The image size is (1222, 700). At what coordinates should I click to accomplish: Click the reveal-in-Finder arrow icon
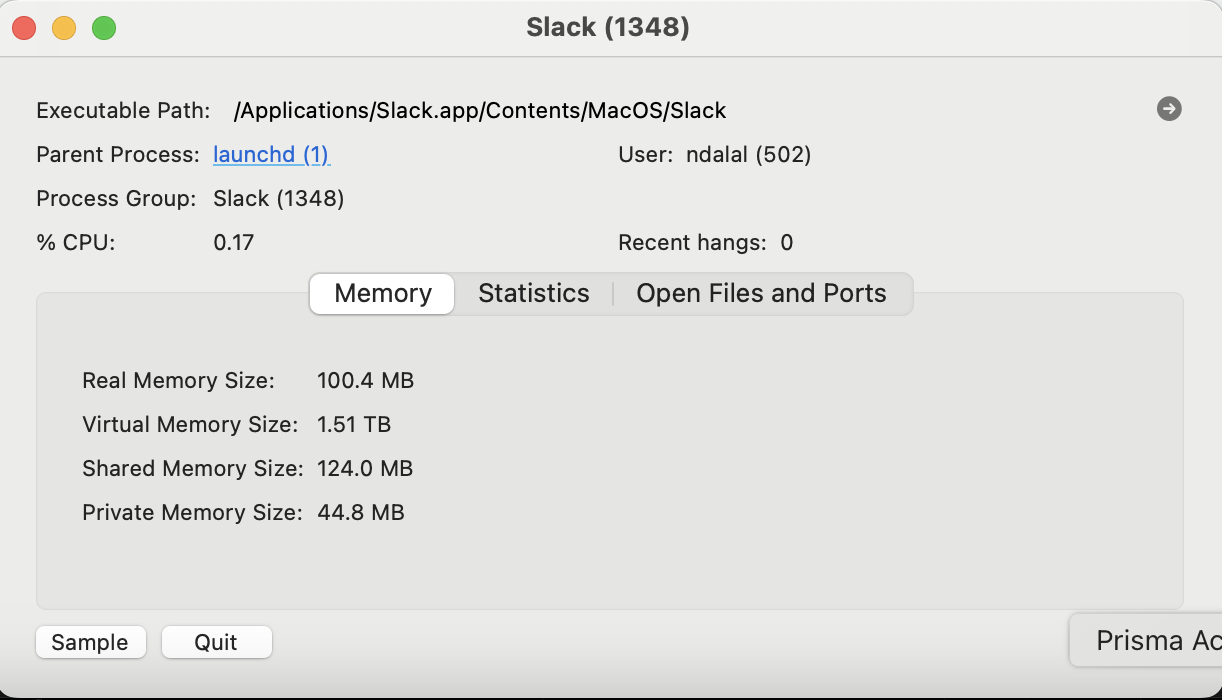1169,109
